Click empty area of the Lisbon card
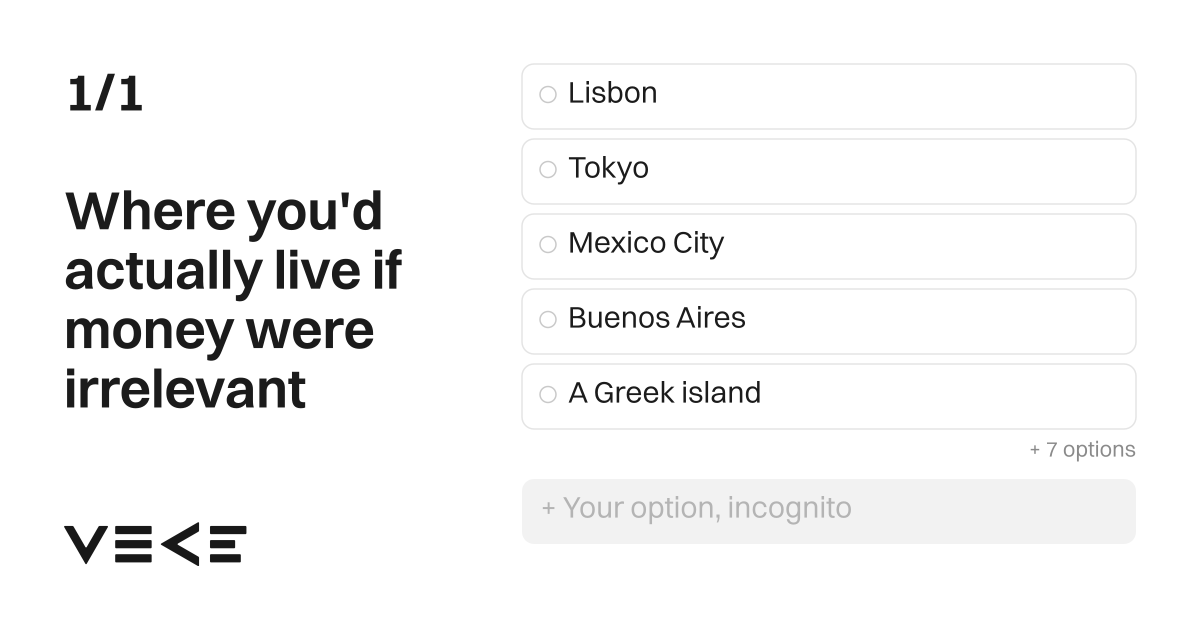1200x630 pixels. [900, 96]
